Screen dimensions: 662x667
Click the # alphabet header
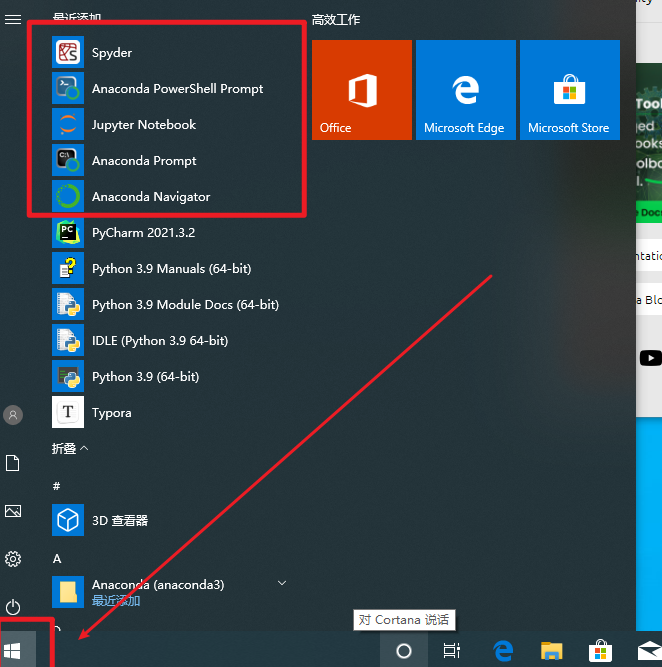coord(56,486)
